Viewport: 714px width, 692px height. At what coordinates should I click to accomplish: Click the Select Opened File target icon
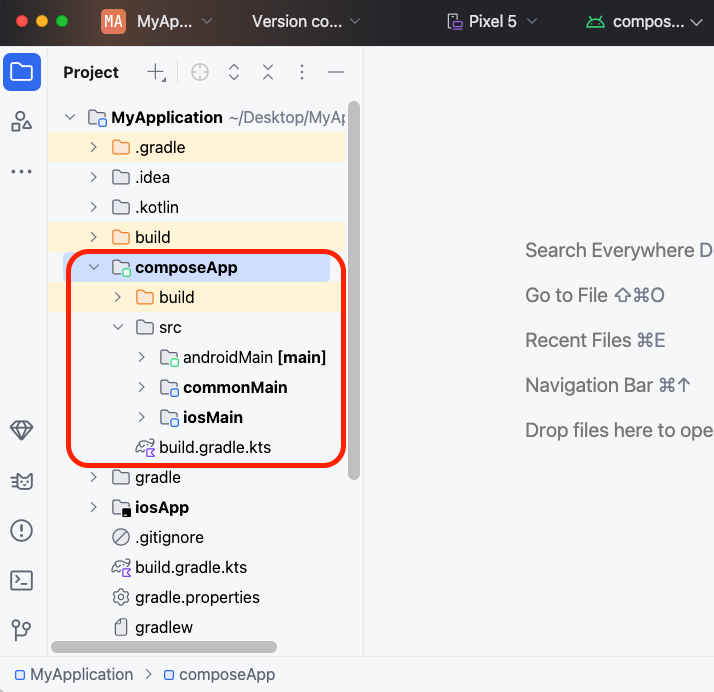tap(200, 72)
